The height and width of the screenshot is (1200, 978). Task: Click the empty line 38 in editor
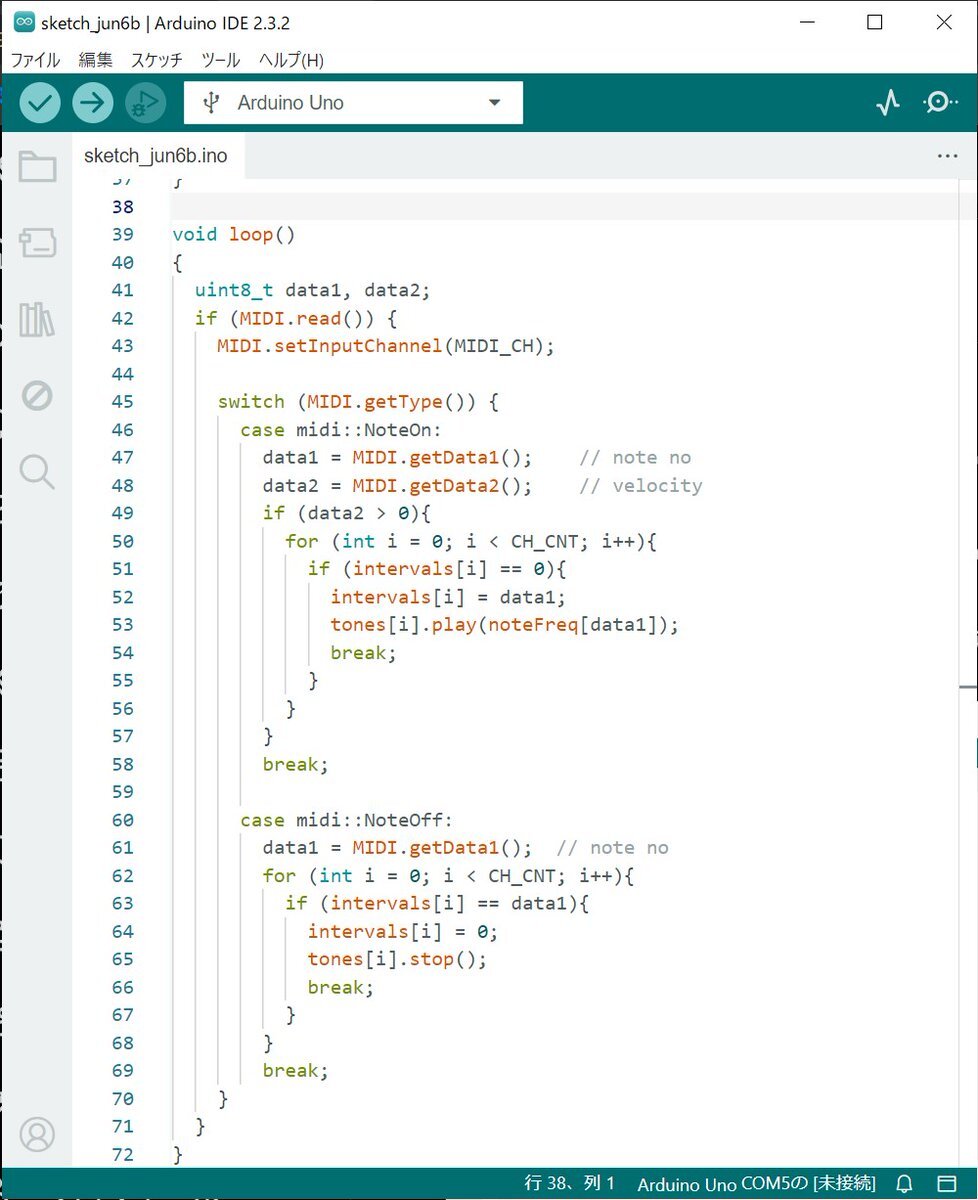click(x=565, y=206)
